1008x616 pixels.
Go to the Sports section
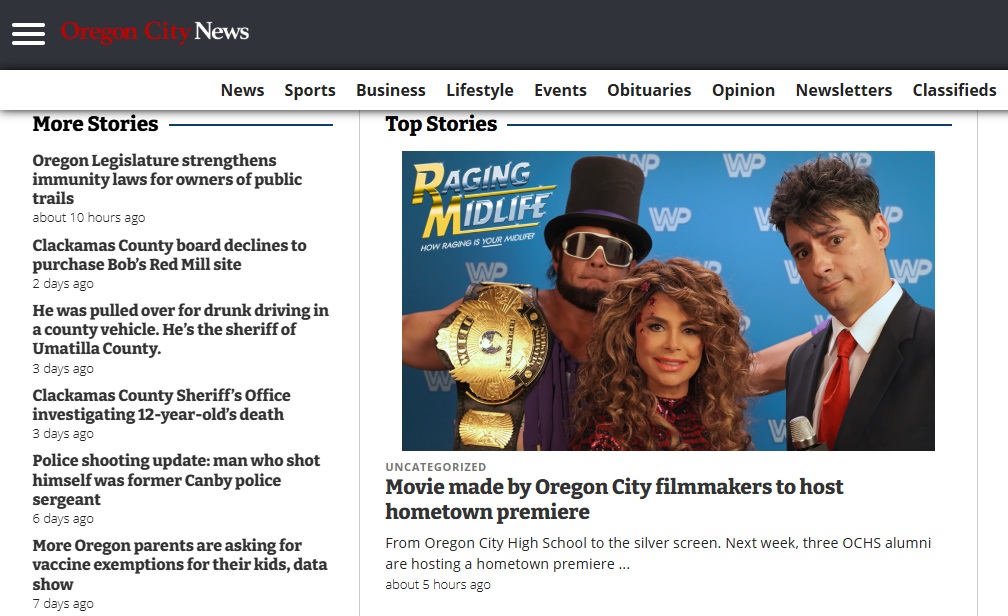(310, 90)
